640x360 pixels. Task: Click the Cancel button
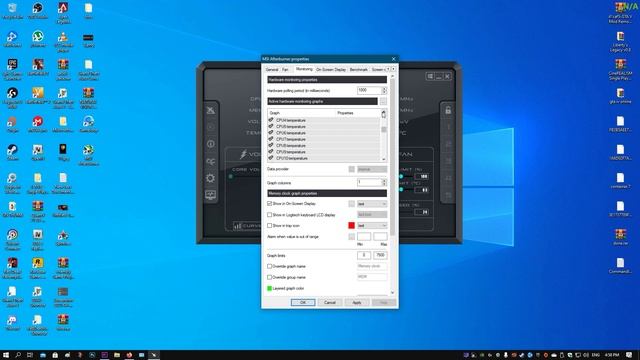point(330,302)
